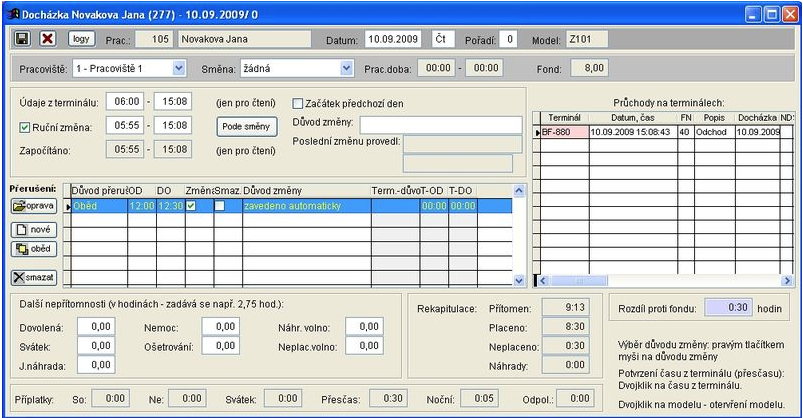Click the Svátek hours field in absences
The image size is (803, 418).
coord(96,346)
